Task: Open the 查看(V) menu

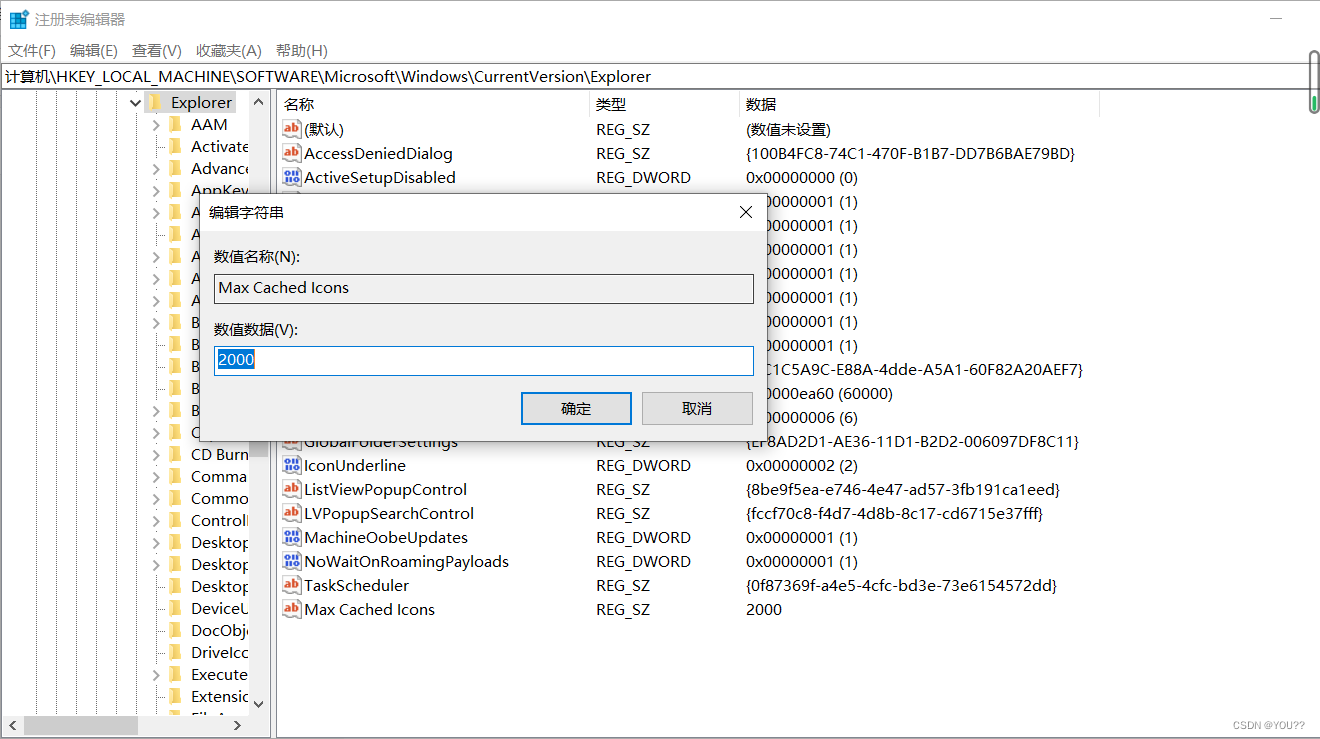Action: (x=157, y=50)
